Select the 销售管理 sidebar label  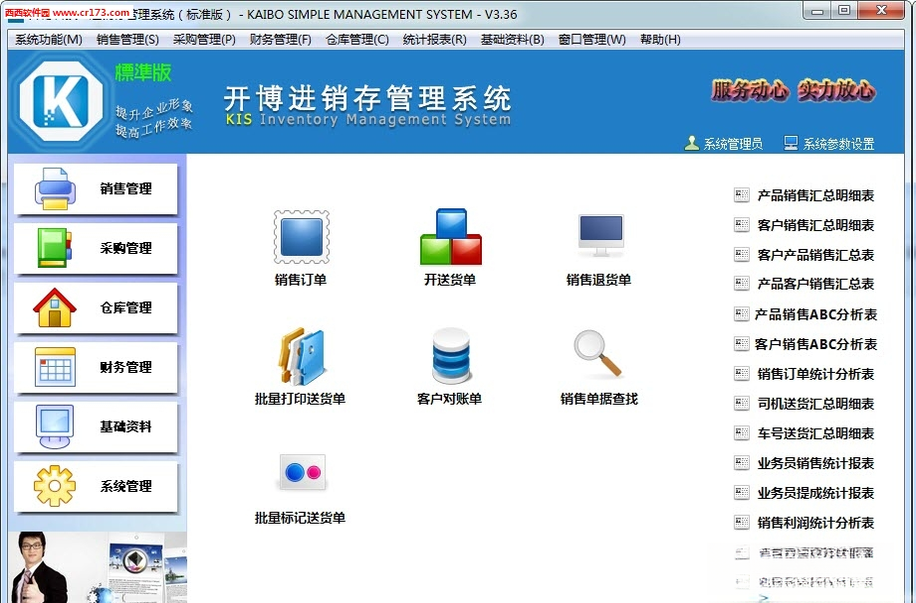click(x=126, y=189)
